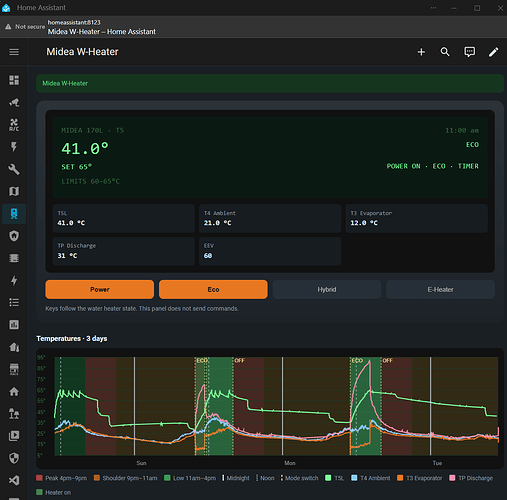Image resolution: width=507 pixels, height=500 pixels.
Task: Open the Media play-box sidebar icon
Action: pos(14,436)
